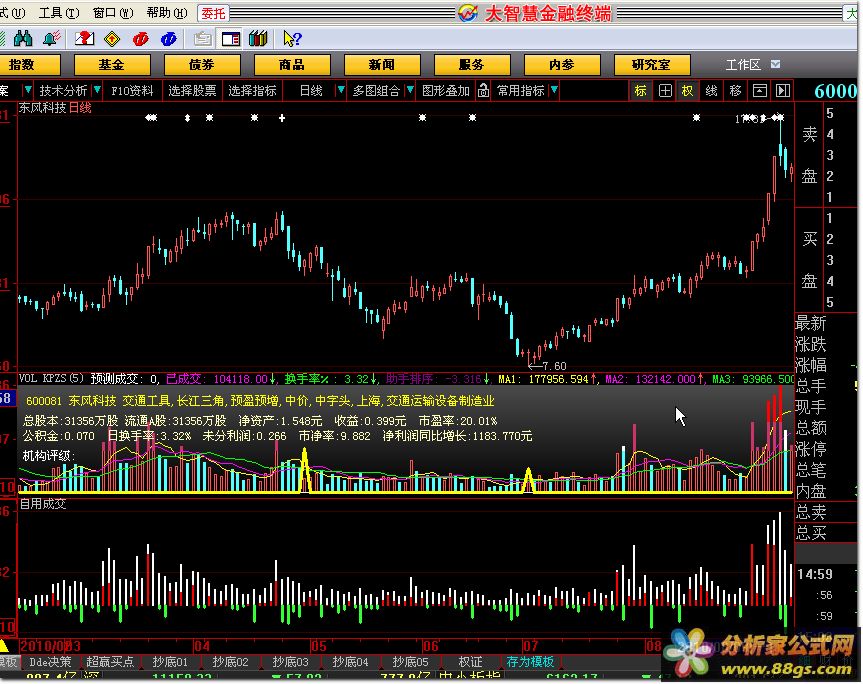This screenshot has width=863, height=684.
Task: Toggle the side info panel layout icon
Action: pos(231,39)
